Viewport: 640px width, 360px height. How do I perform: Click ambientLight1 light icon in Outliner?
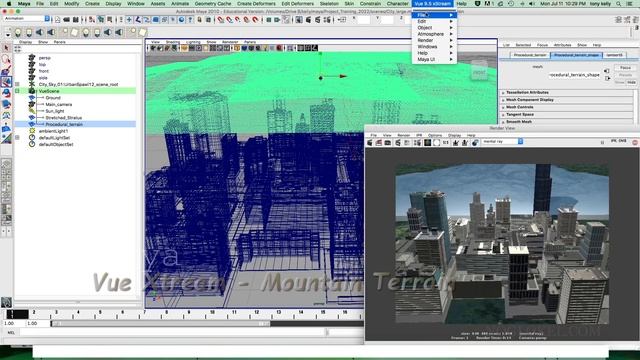click(x=32, y=131)
